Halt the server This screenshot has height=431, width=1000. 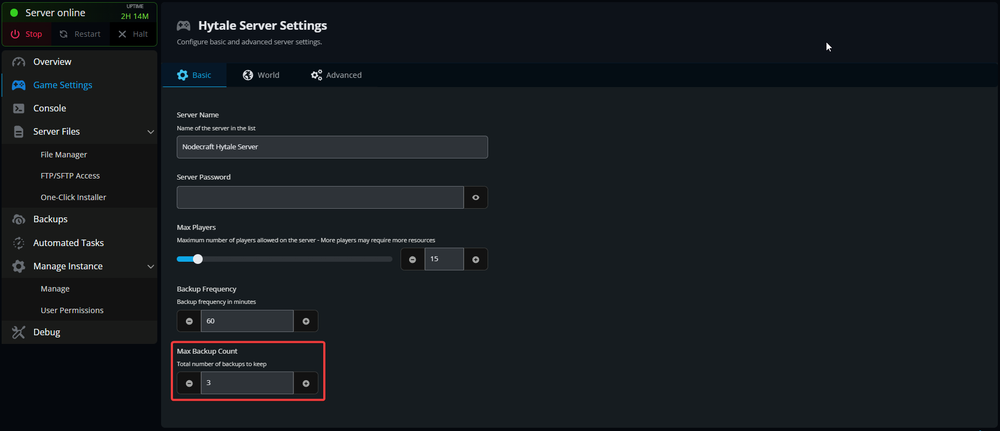(133, 34)
